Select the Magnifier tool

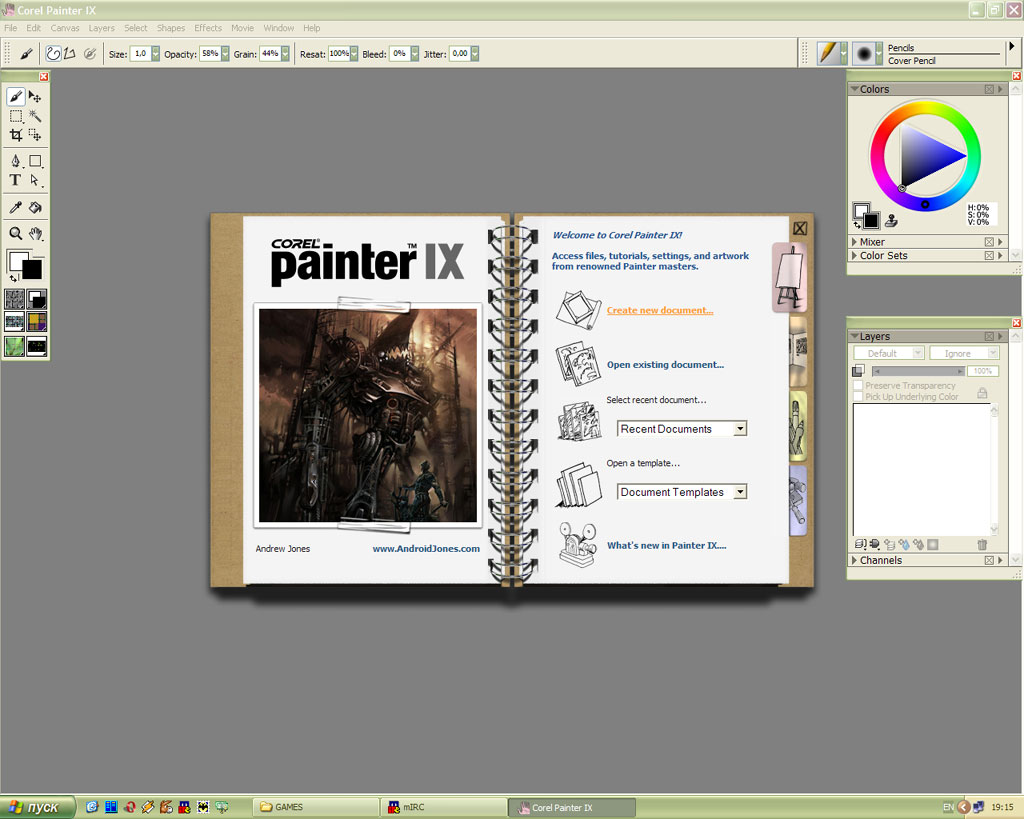coord(16,233)
